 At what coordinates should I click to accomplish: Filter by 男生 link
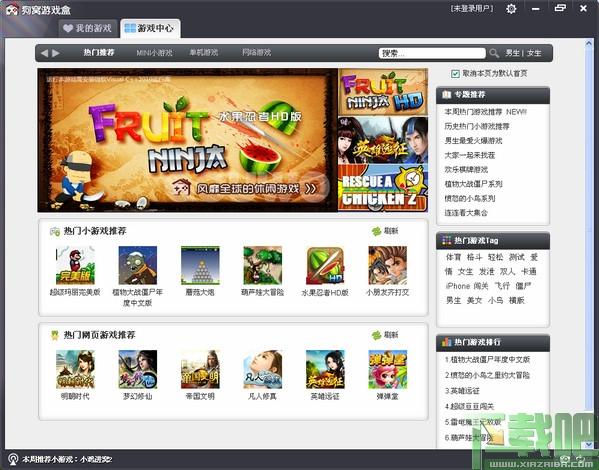pos(512,53)
